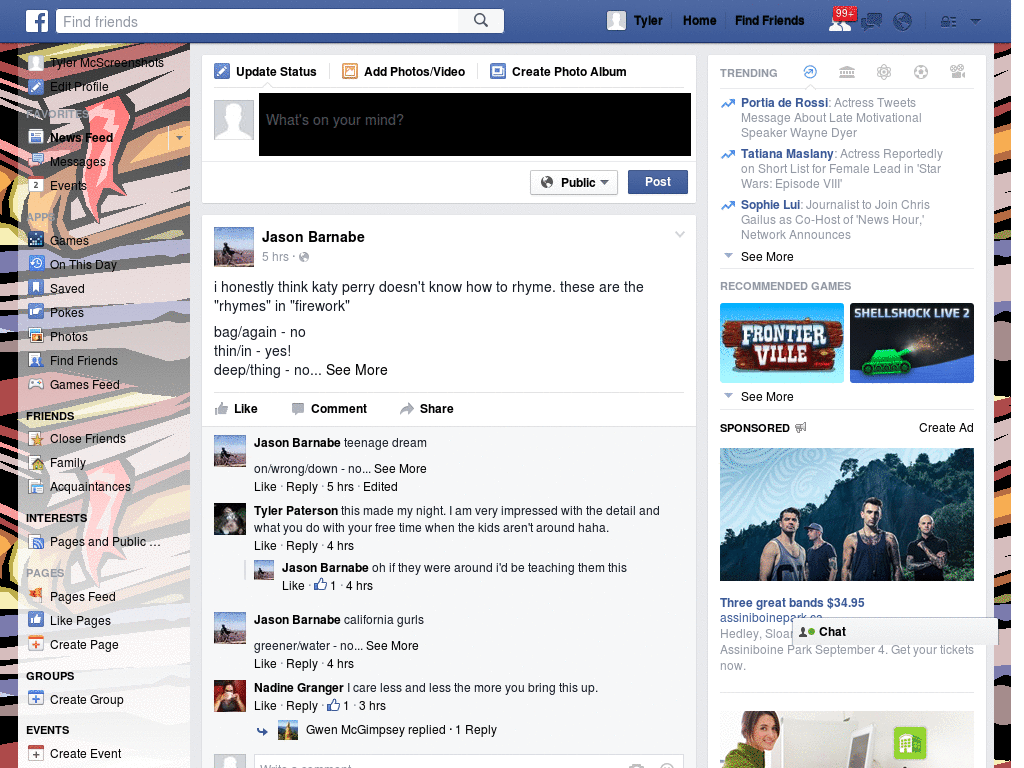The image size is (1024, 768).
Task: Open Acquaintances list
Action: point(90,487)
